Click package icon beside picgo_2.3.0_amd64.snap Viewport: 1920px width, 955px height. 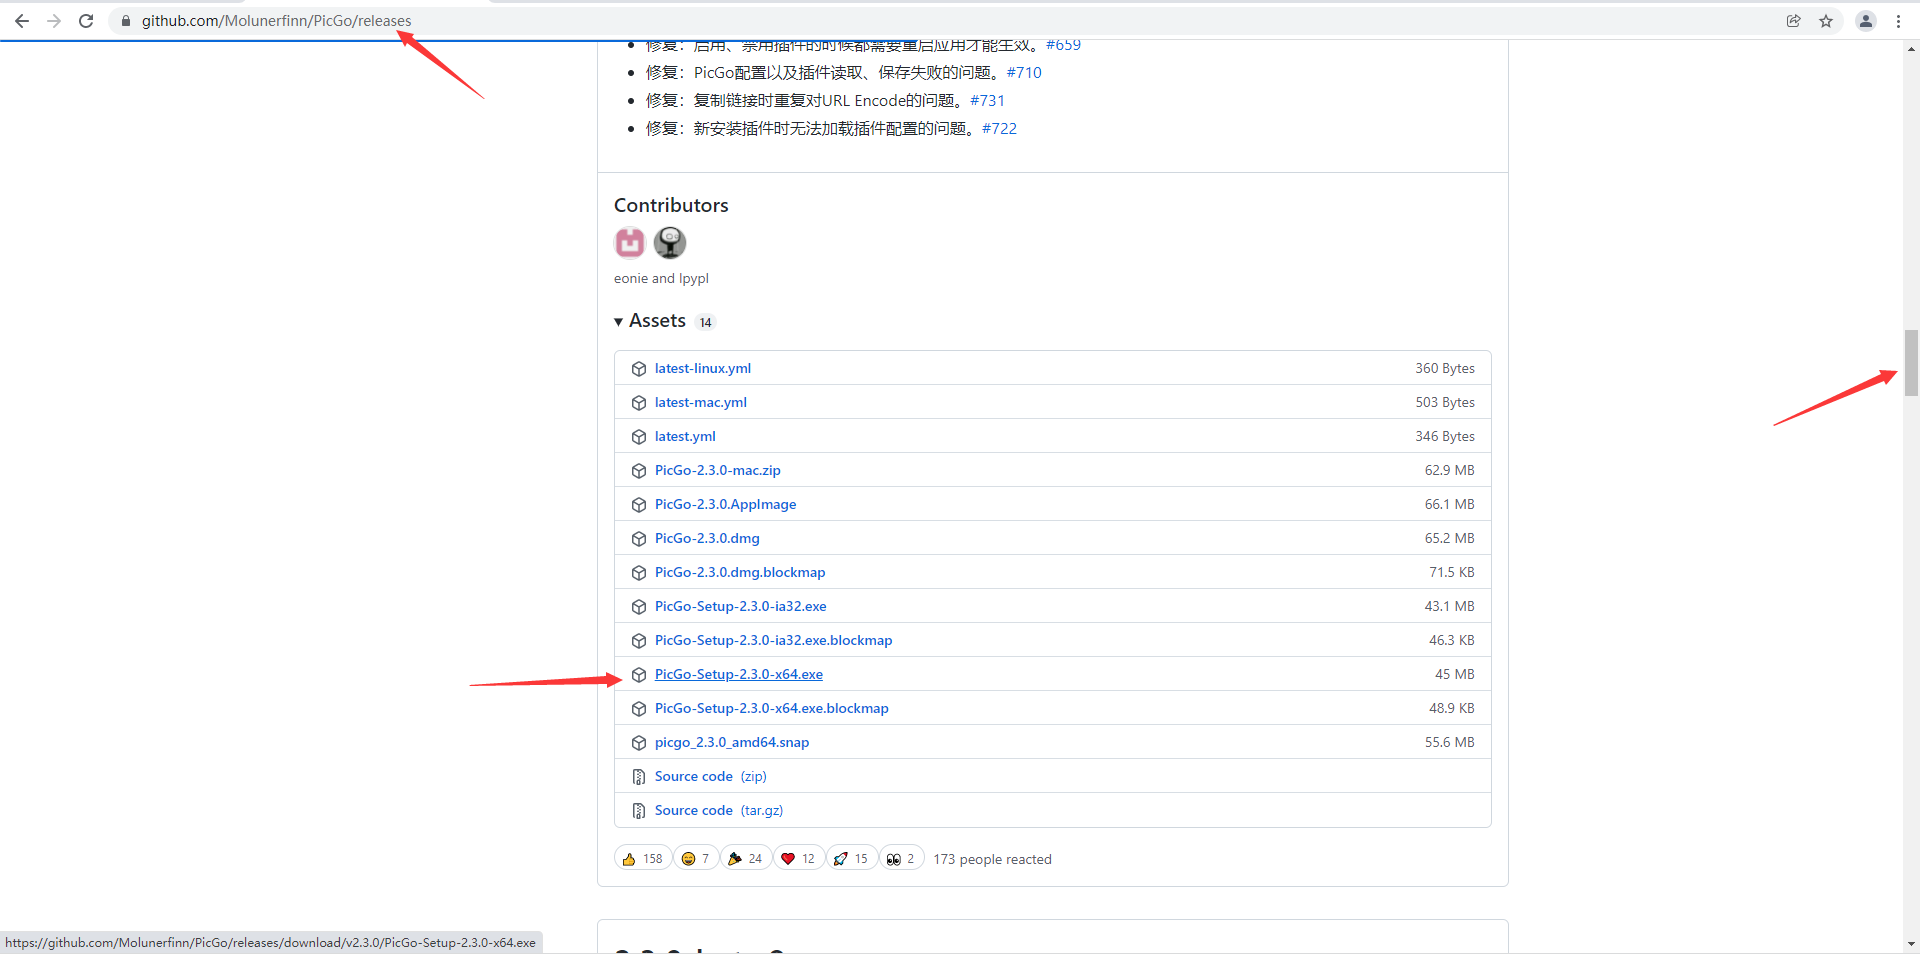tap(639, 743)
